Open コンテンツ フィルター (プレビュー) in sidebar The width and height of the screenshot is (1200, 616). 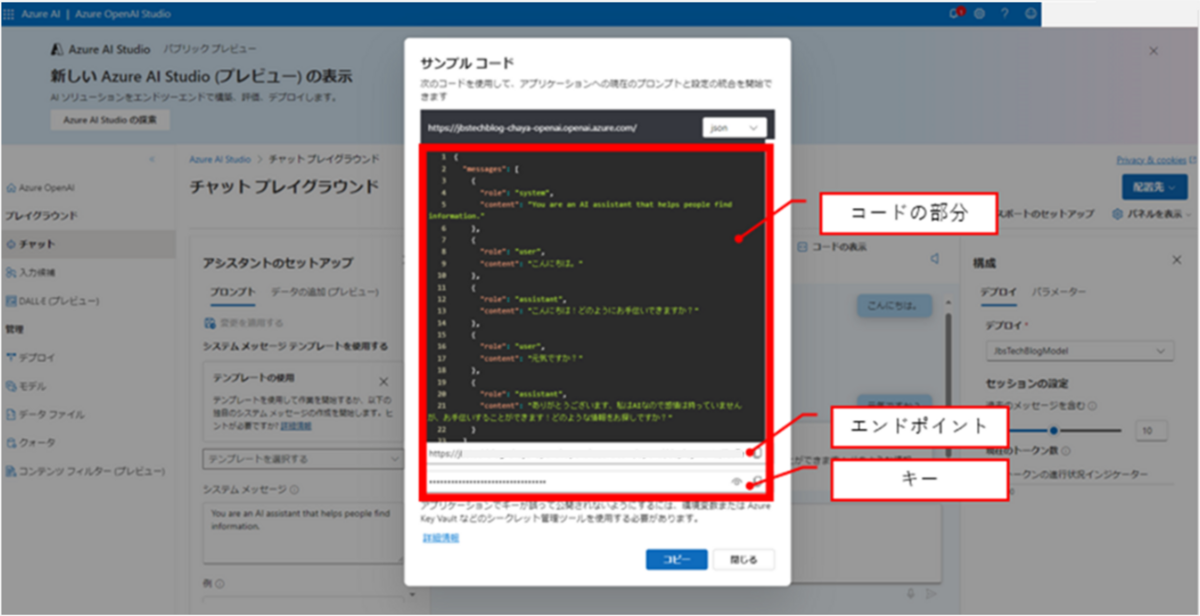pyautogui.click(x=84, y=470)
